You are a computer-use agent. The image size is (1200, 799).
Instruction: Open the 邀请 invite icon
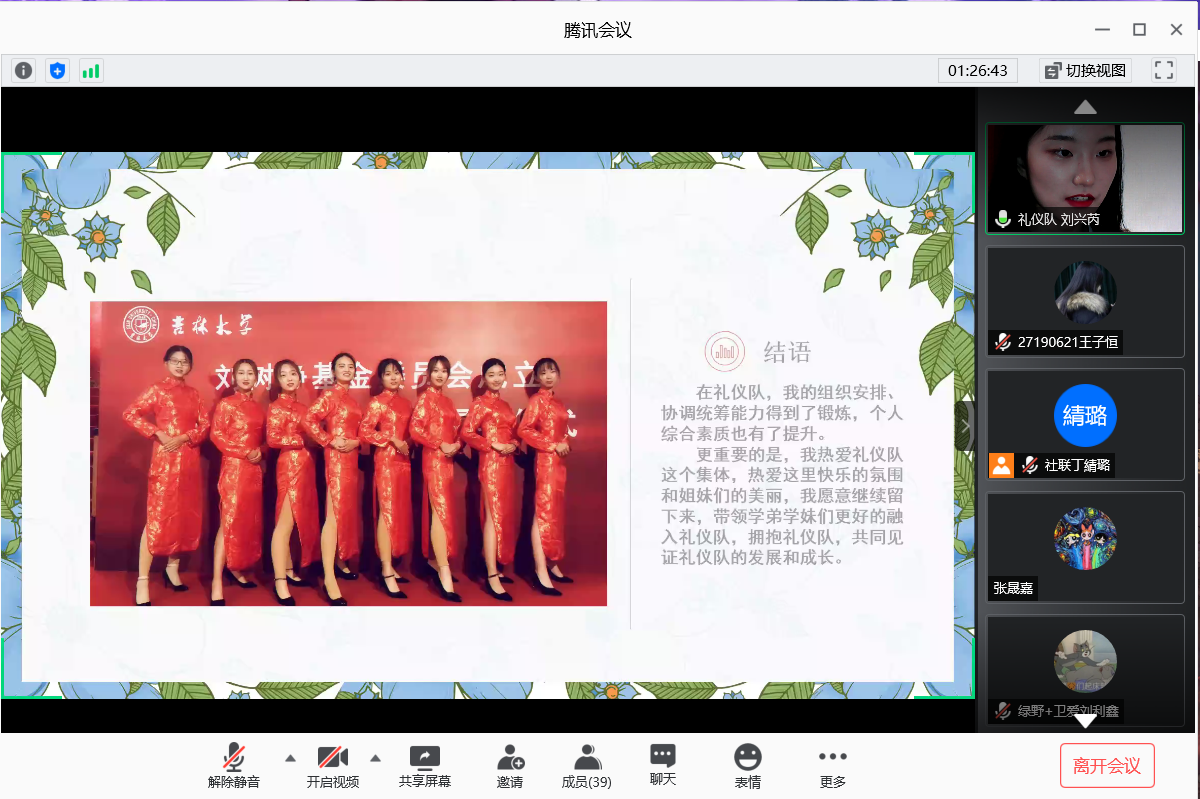pos(510,766)
